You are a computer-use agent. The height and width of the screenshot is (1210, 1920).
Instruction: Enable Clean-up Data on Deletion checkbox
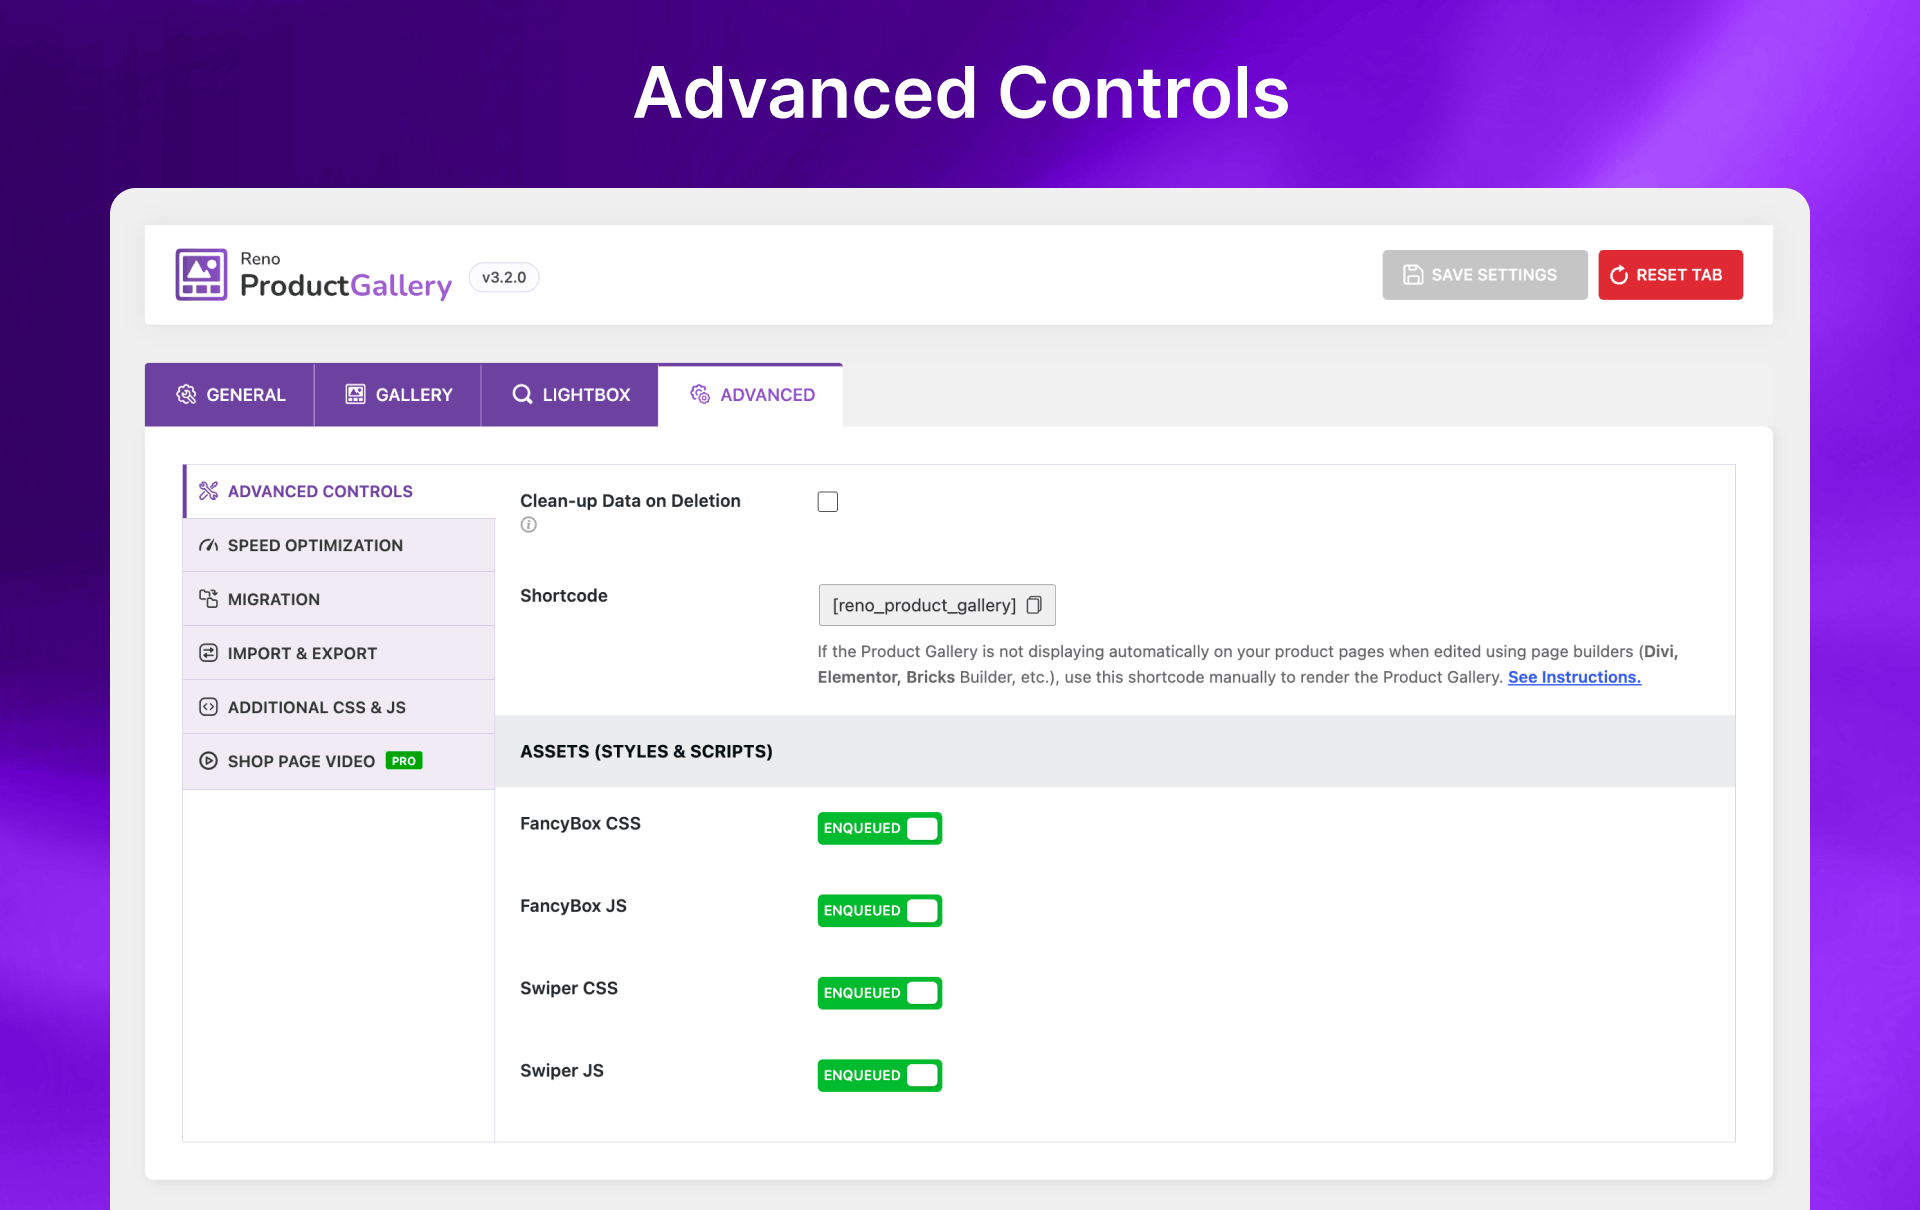828,502
